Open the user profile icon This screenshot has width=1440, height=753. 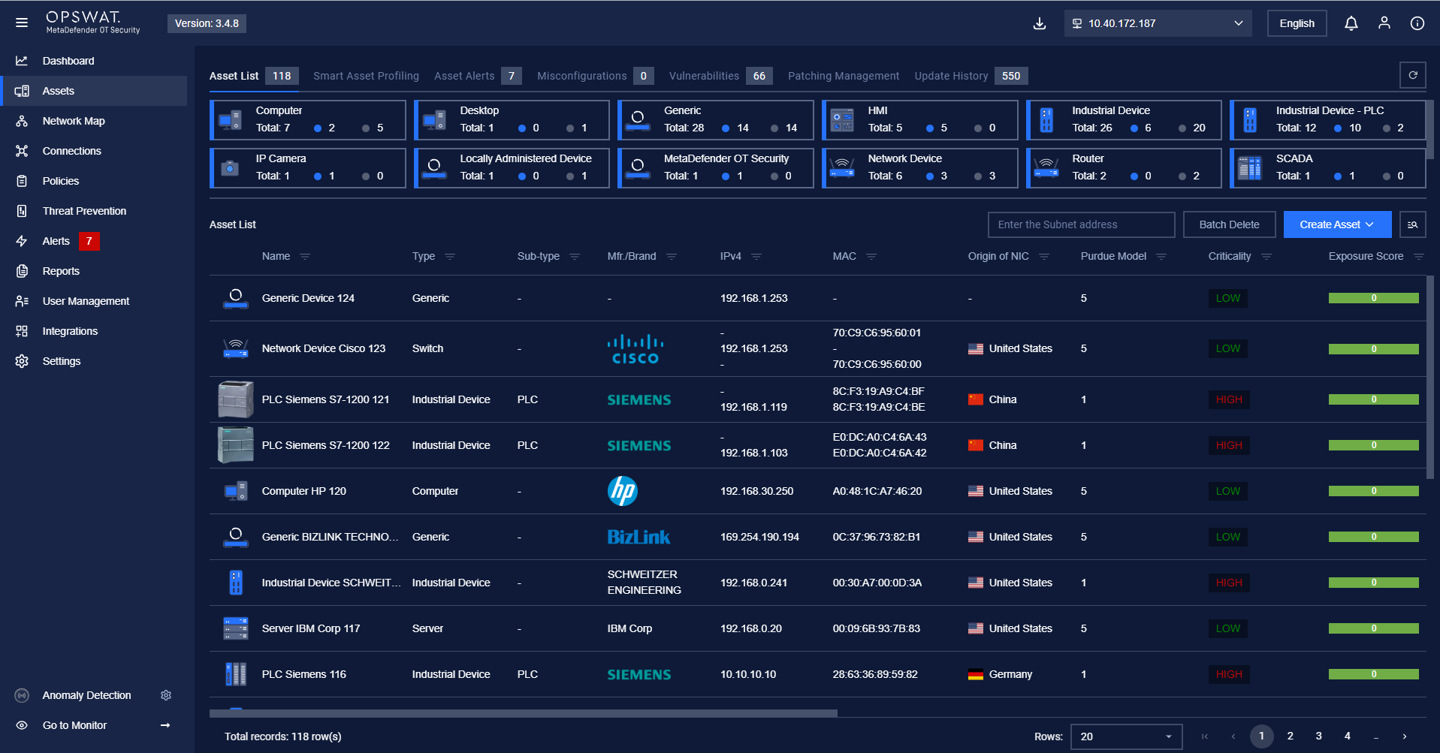[x=1384, y=23]
